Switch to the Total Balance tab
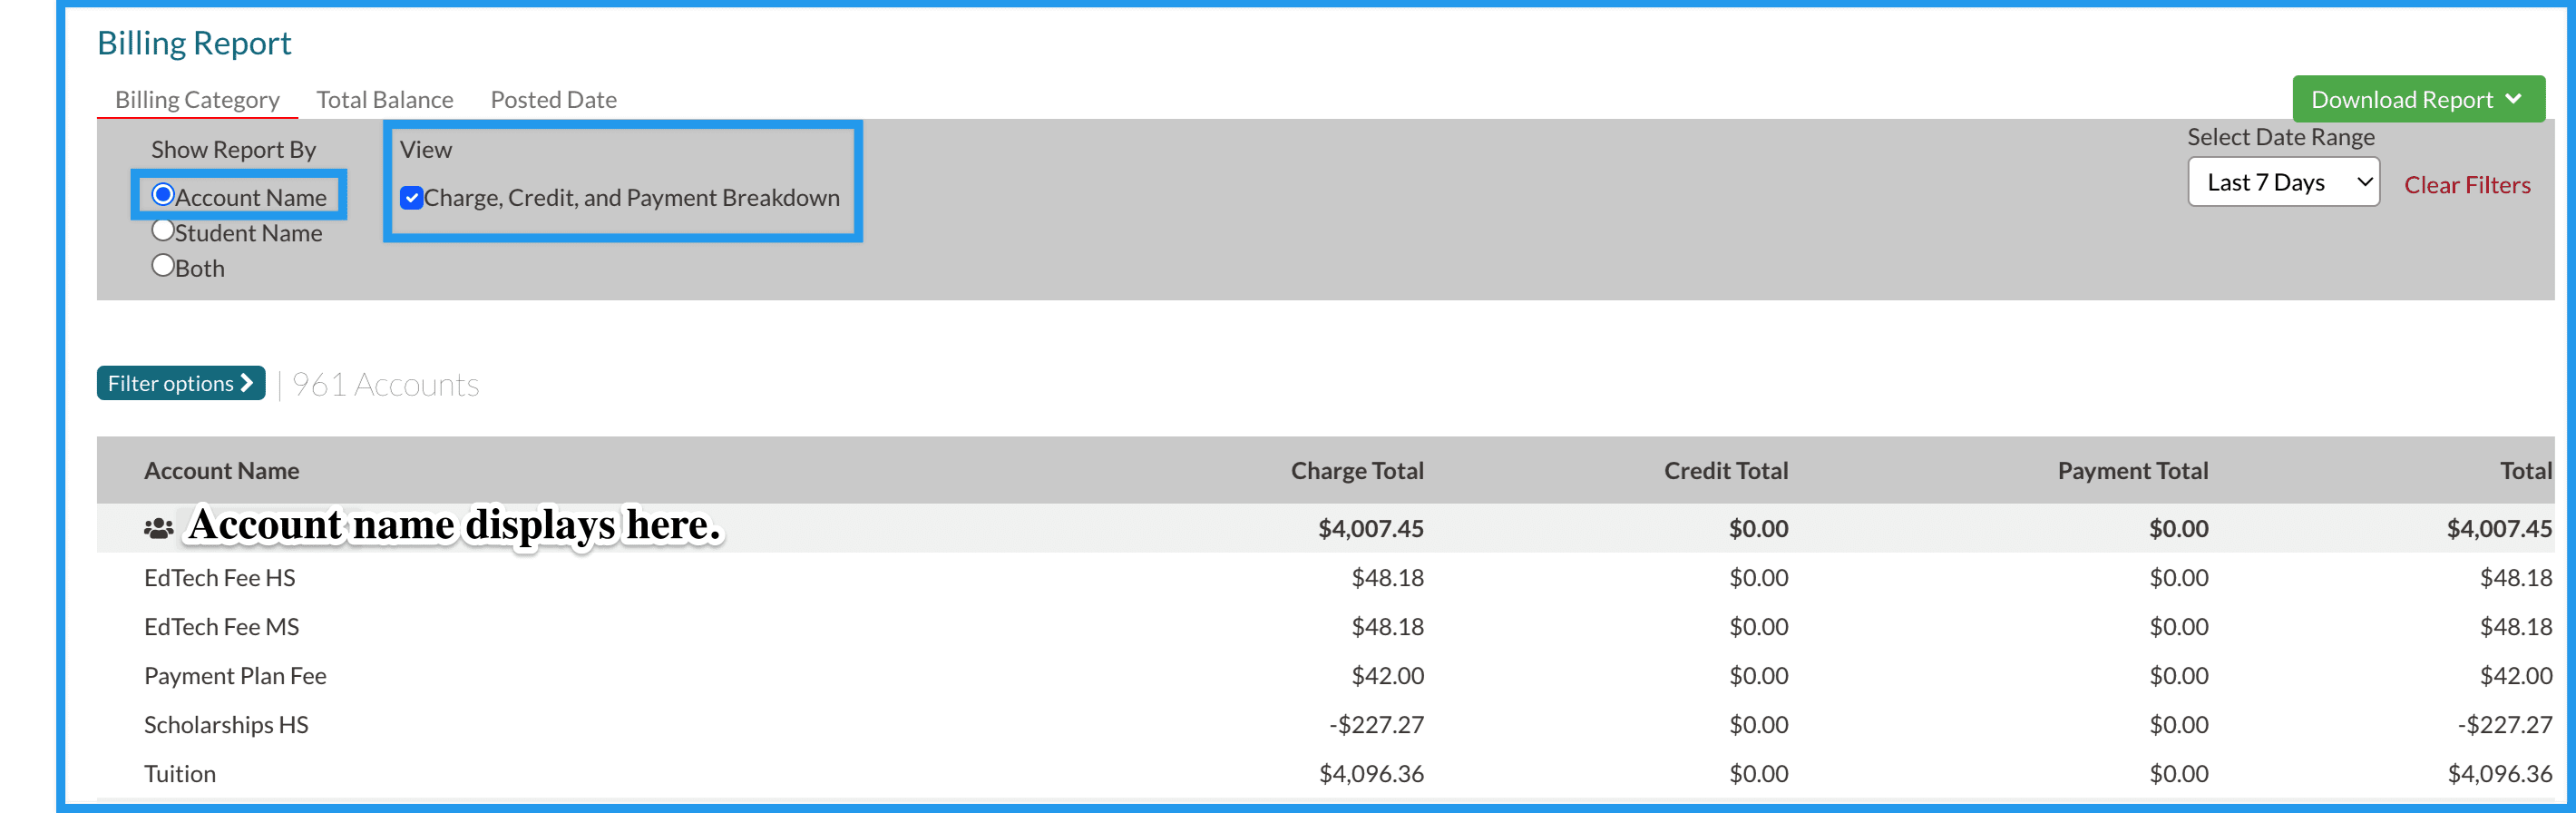 (384, 100)
